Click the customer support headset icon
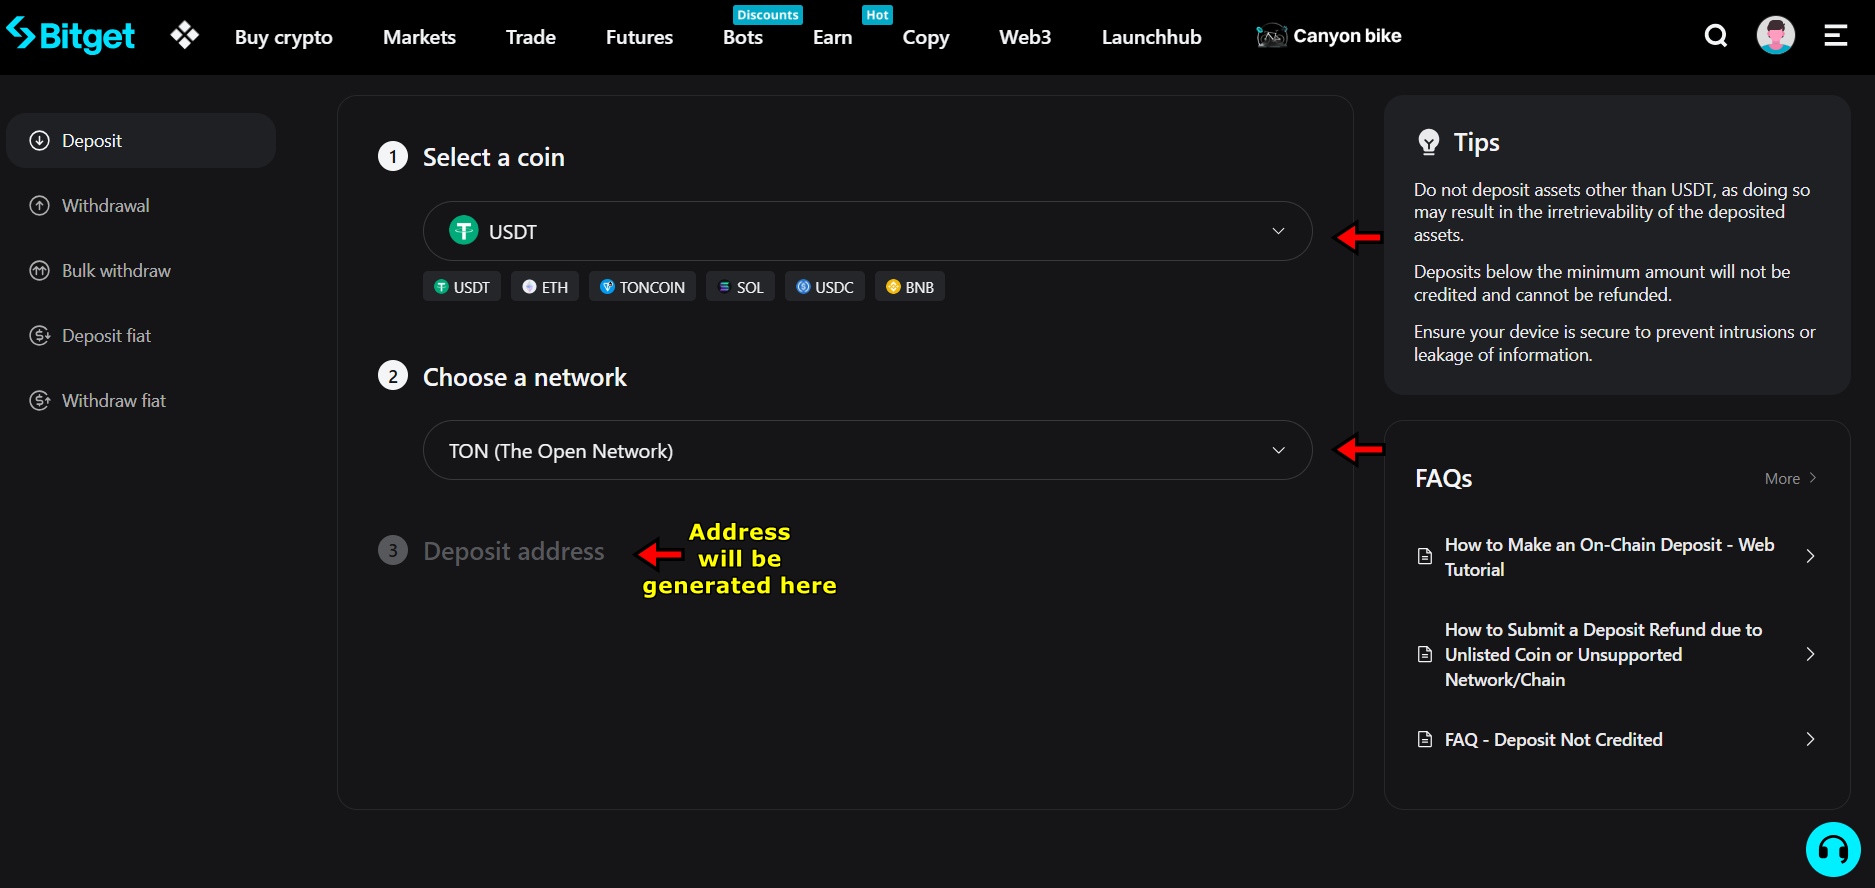This screenshot has height=888, width=1875. [1833, 849]
